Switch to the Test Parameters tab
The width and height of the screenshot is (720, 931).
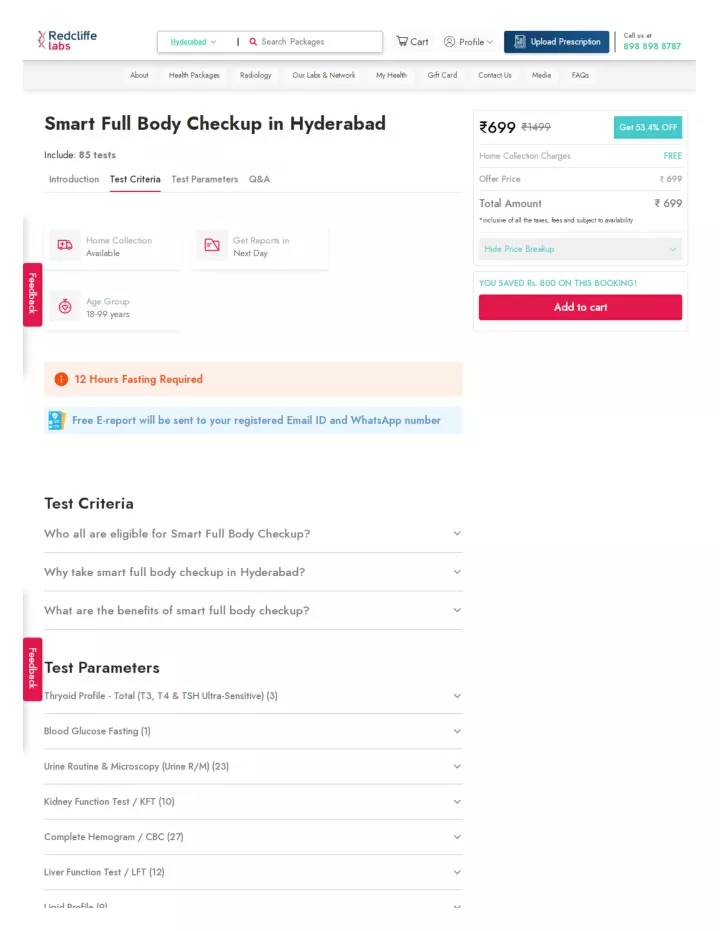205,179
